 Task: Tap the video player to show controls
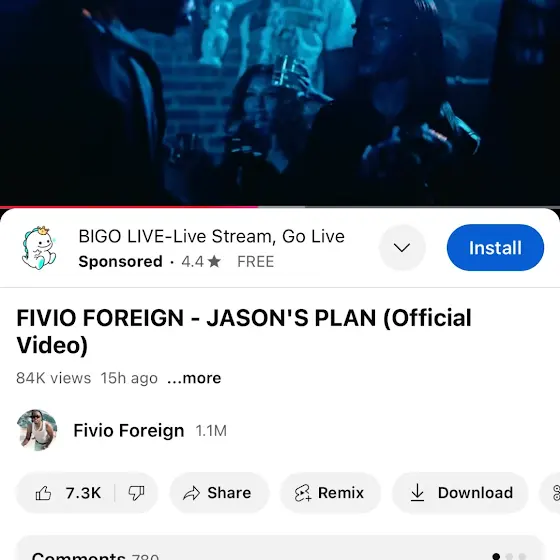pyautogui.click(x=280, y=102)
